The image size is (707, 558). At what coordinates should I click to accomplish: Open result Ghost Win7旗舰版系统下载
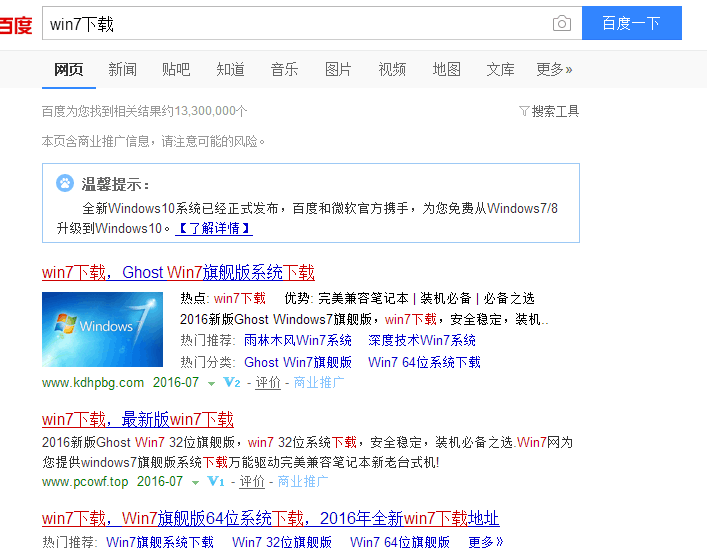click(178, 272)
